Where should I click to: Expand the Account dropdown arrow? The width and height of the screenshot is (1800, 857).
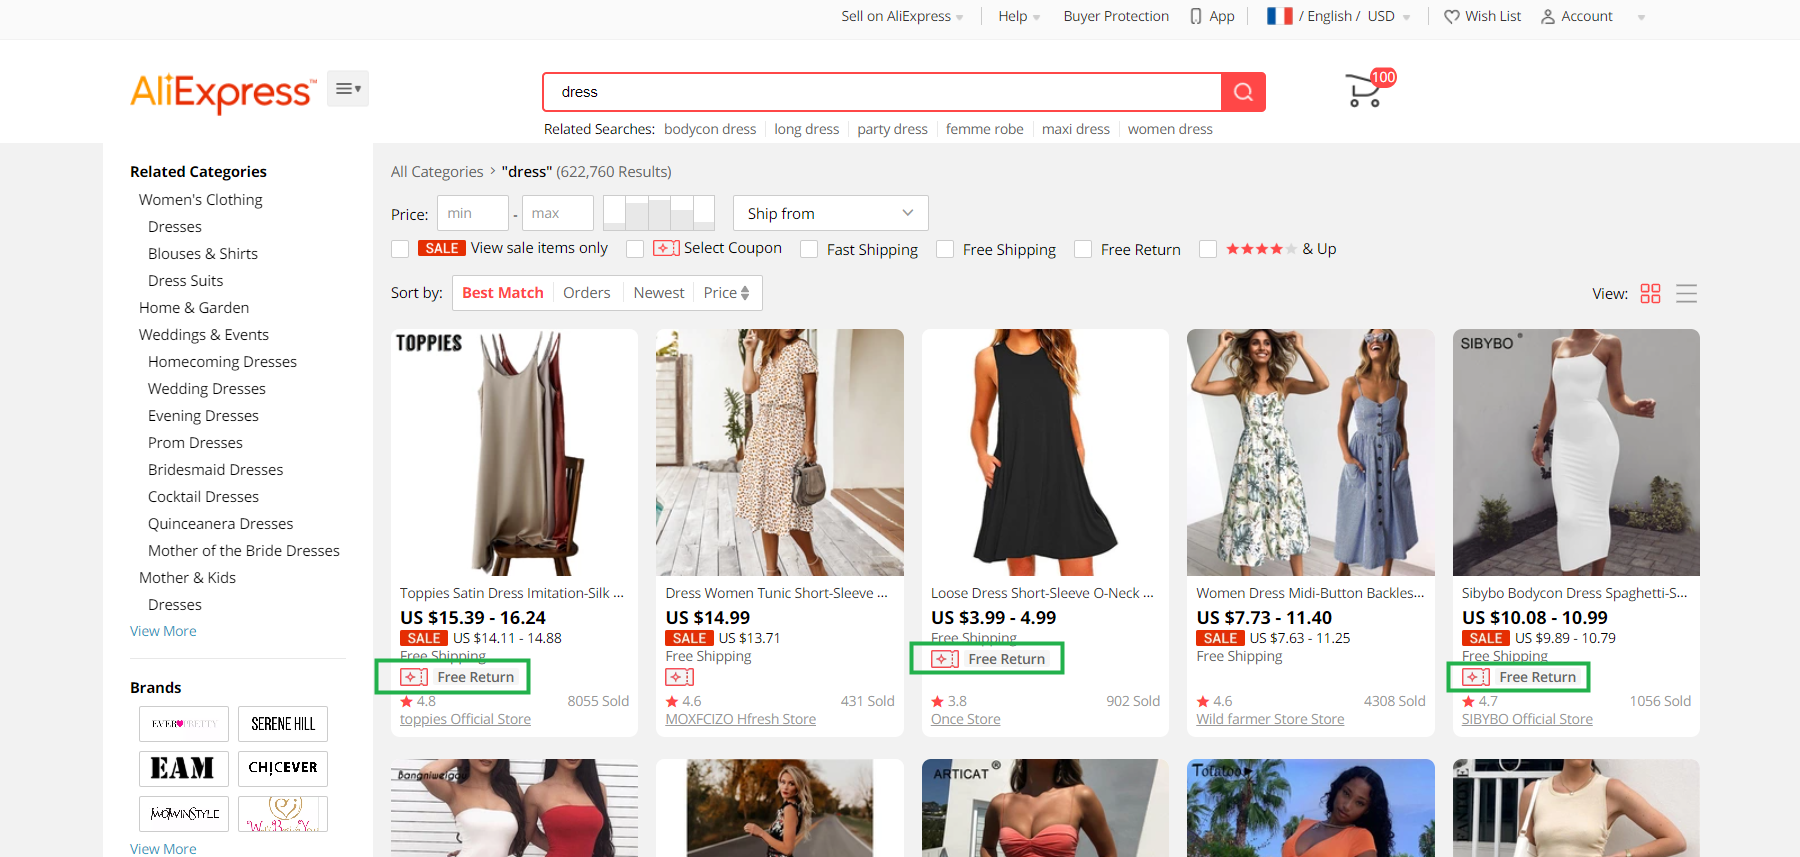pos(1641,17)
